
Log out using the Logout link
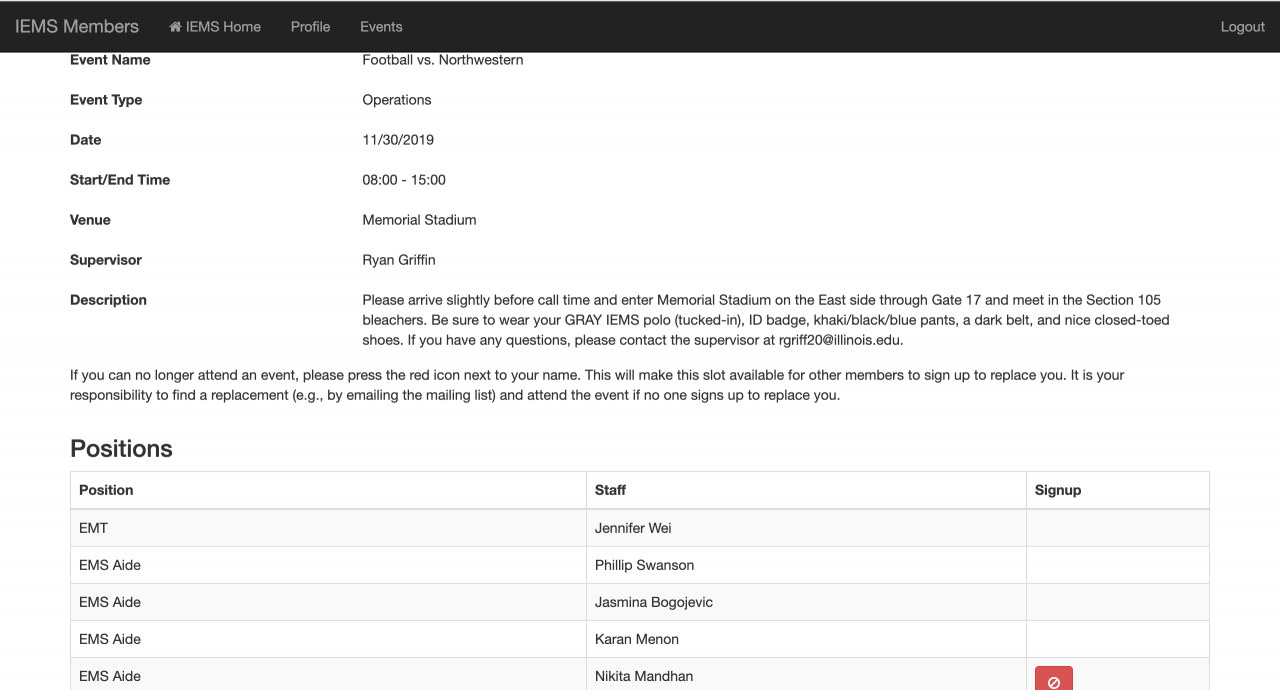coord(1242,27)
